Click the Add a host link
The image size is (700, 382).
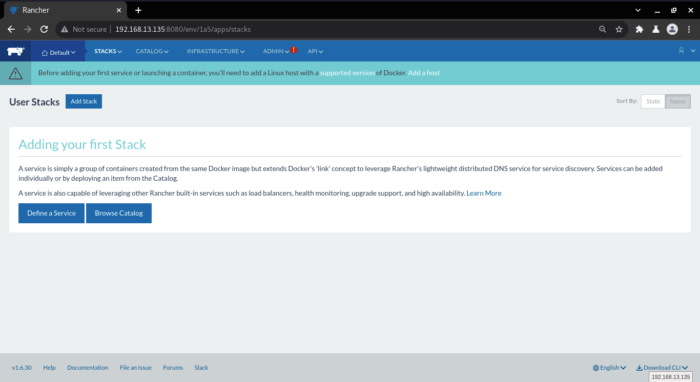click(424, 73)
